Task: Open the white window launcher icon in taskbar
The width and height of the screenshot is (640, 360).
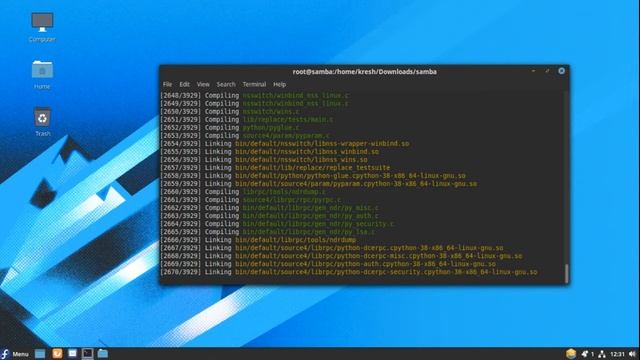Action: (x=72, y=353)
